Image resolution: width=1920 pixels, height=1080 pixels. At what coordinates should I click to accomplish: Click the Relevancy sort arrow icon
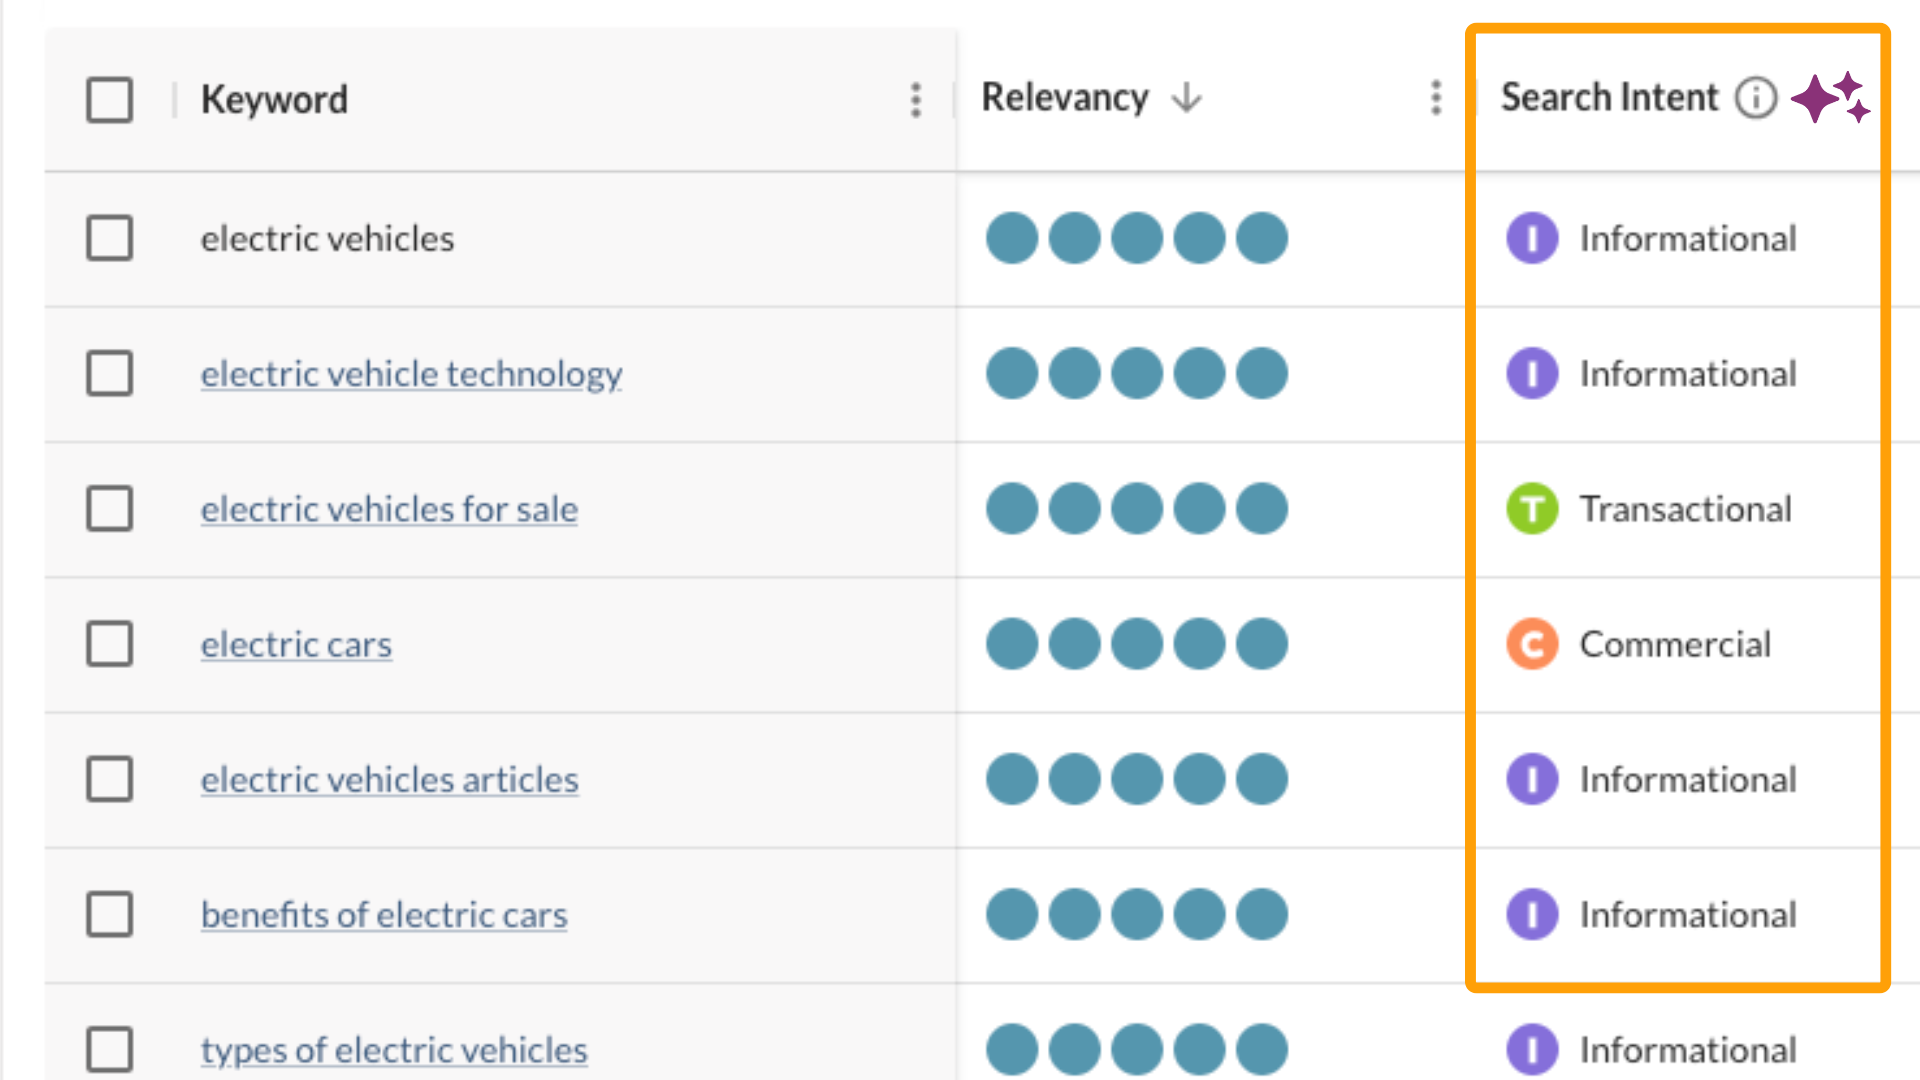coord(1186,98)
